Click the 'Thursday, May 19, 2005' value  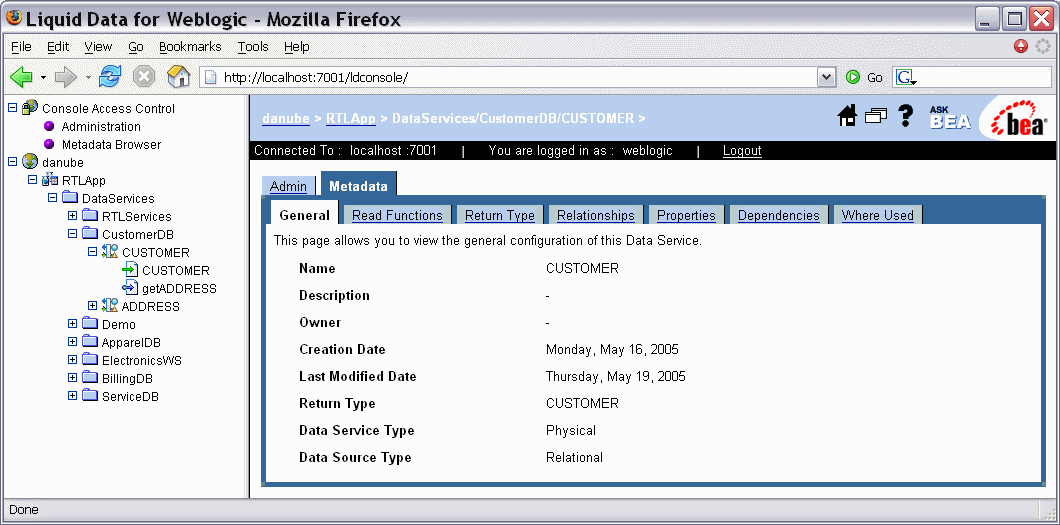(616, 376)
